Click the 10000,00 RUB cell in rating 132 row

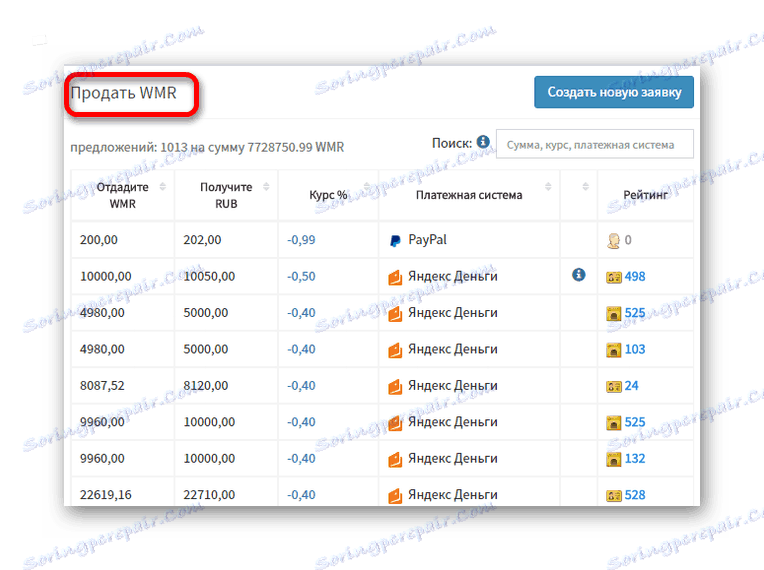click(x=226, y=458)
